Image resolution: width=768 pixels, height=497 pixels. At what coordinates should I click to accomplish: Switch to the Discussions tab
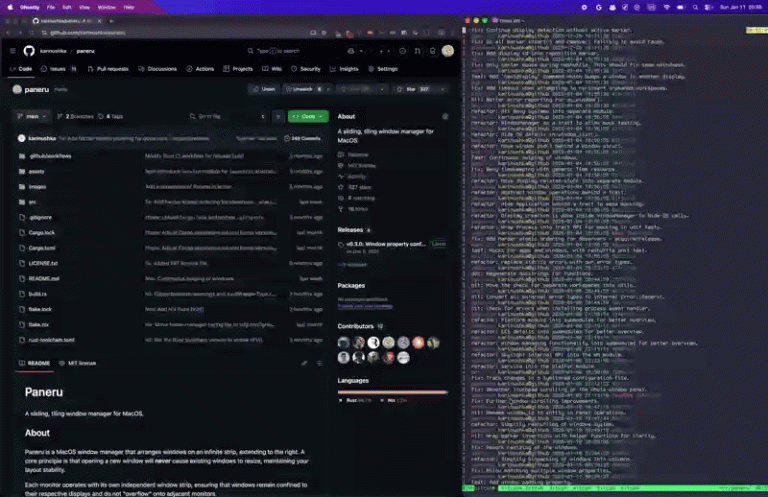tap(157, 69)
